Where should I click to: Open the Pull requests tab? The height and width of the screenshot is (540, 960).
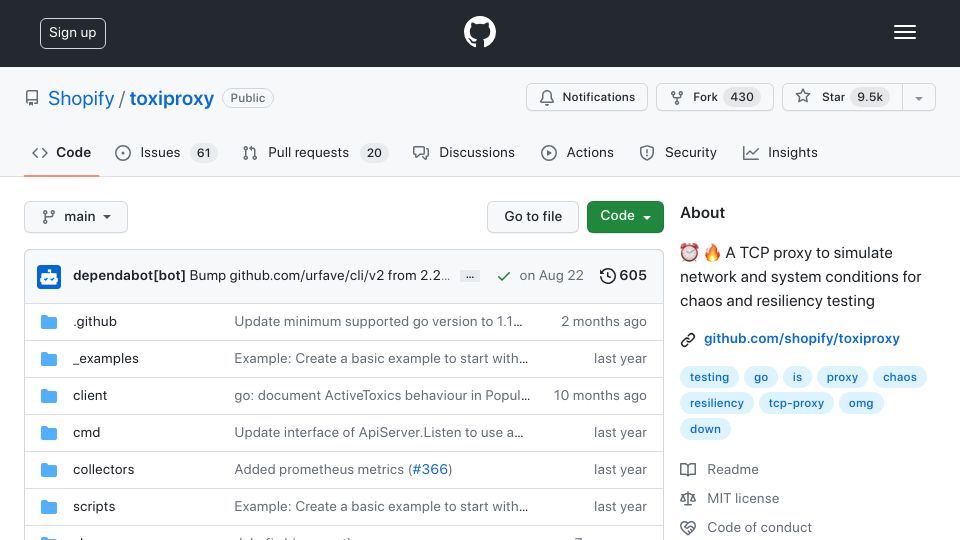point(315,152)
